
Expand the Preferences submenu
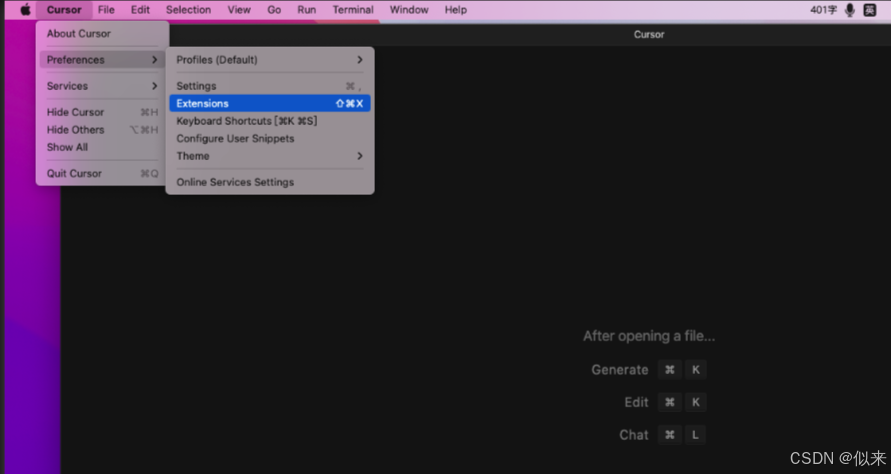click(102, 60)
